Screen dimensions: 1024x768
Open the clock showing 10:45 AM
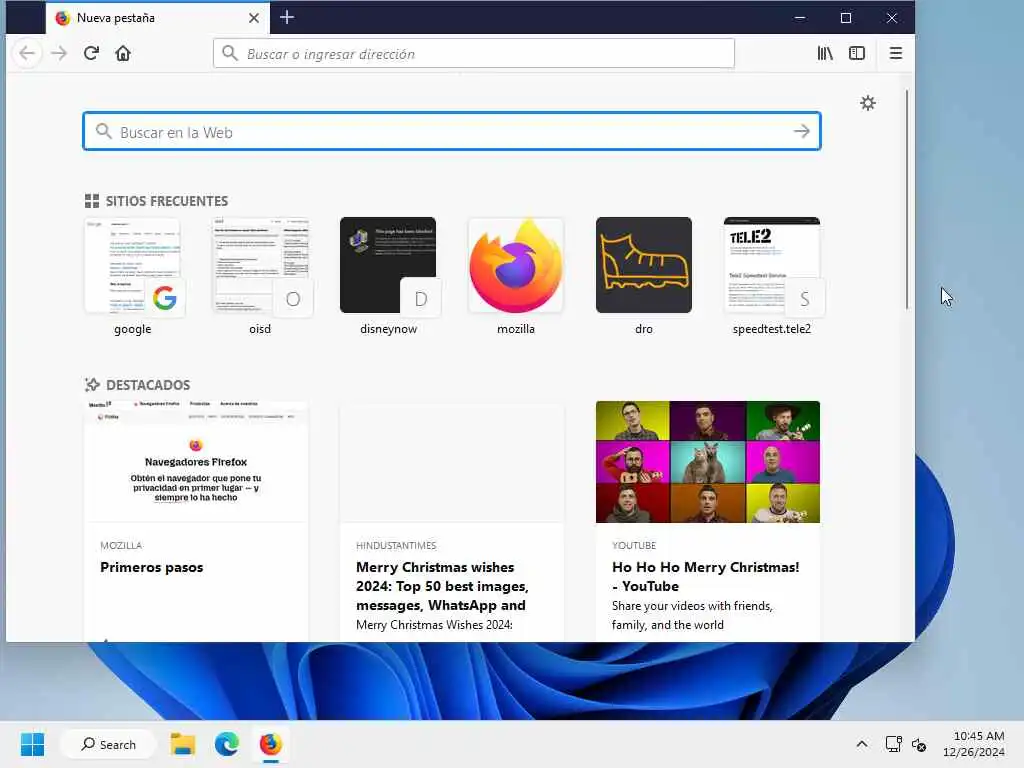[x=974, y=744]
